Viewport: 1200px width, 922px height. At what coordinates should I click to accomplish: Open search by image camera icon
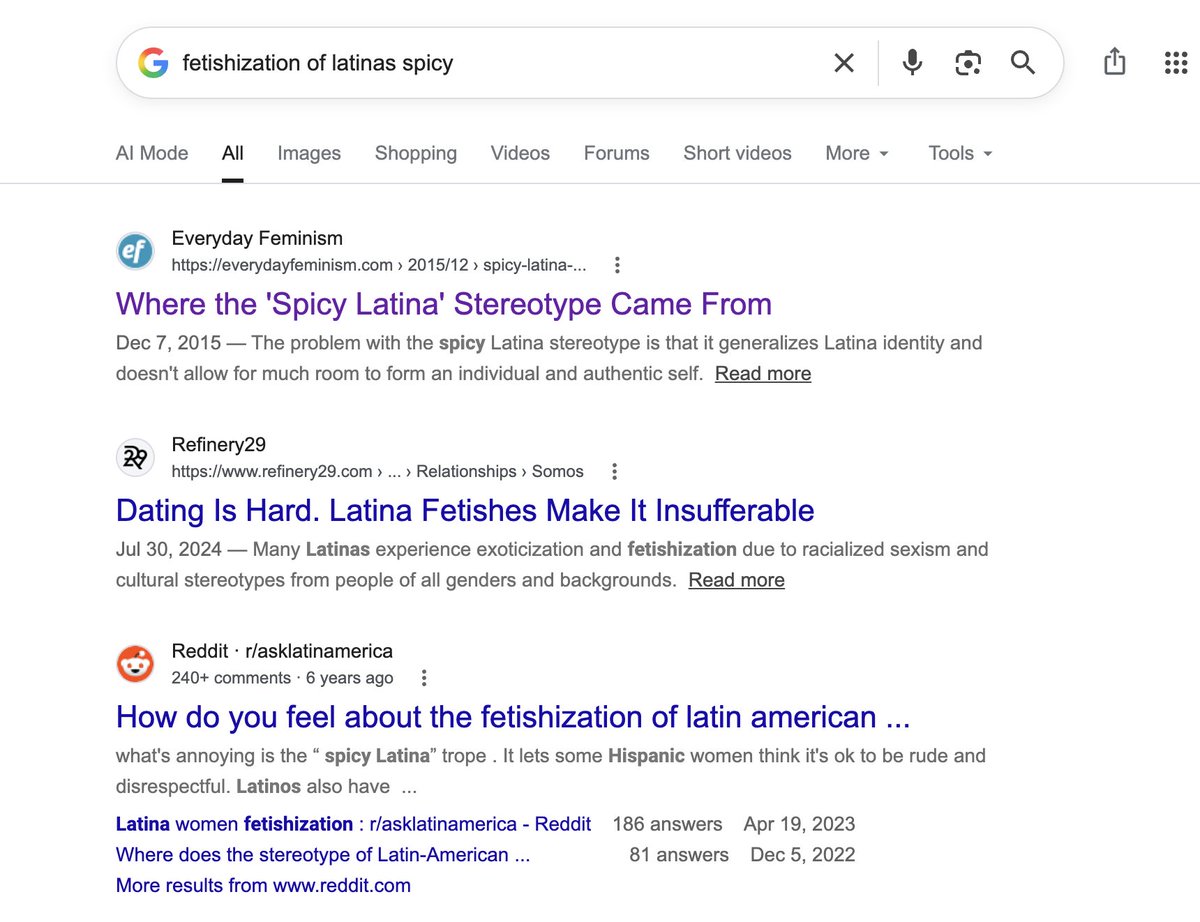[x=967, y=63]
